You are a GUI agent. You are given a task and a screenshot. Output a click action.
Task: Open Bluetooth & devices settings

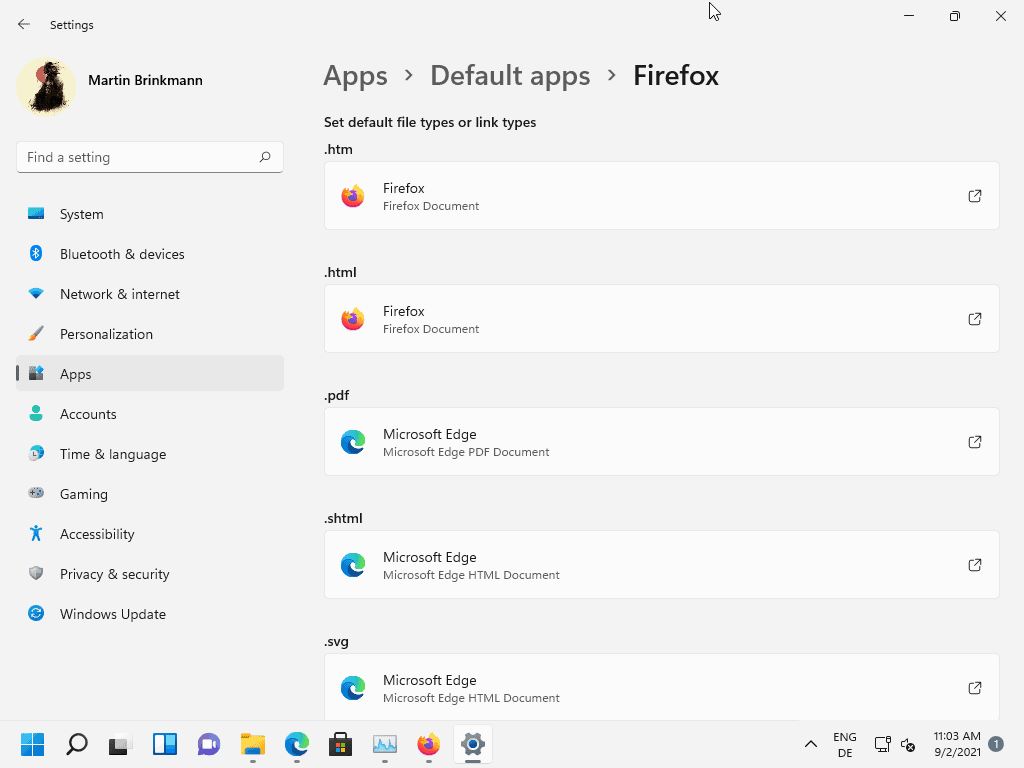pos(150,254)
